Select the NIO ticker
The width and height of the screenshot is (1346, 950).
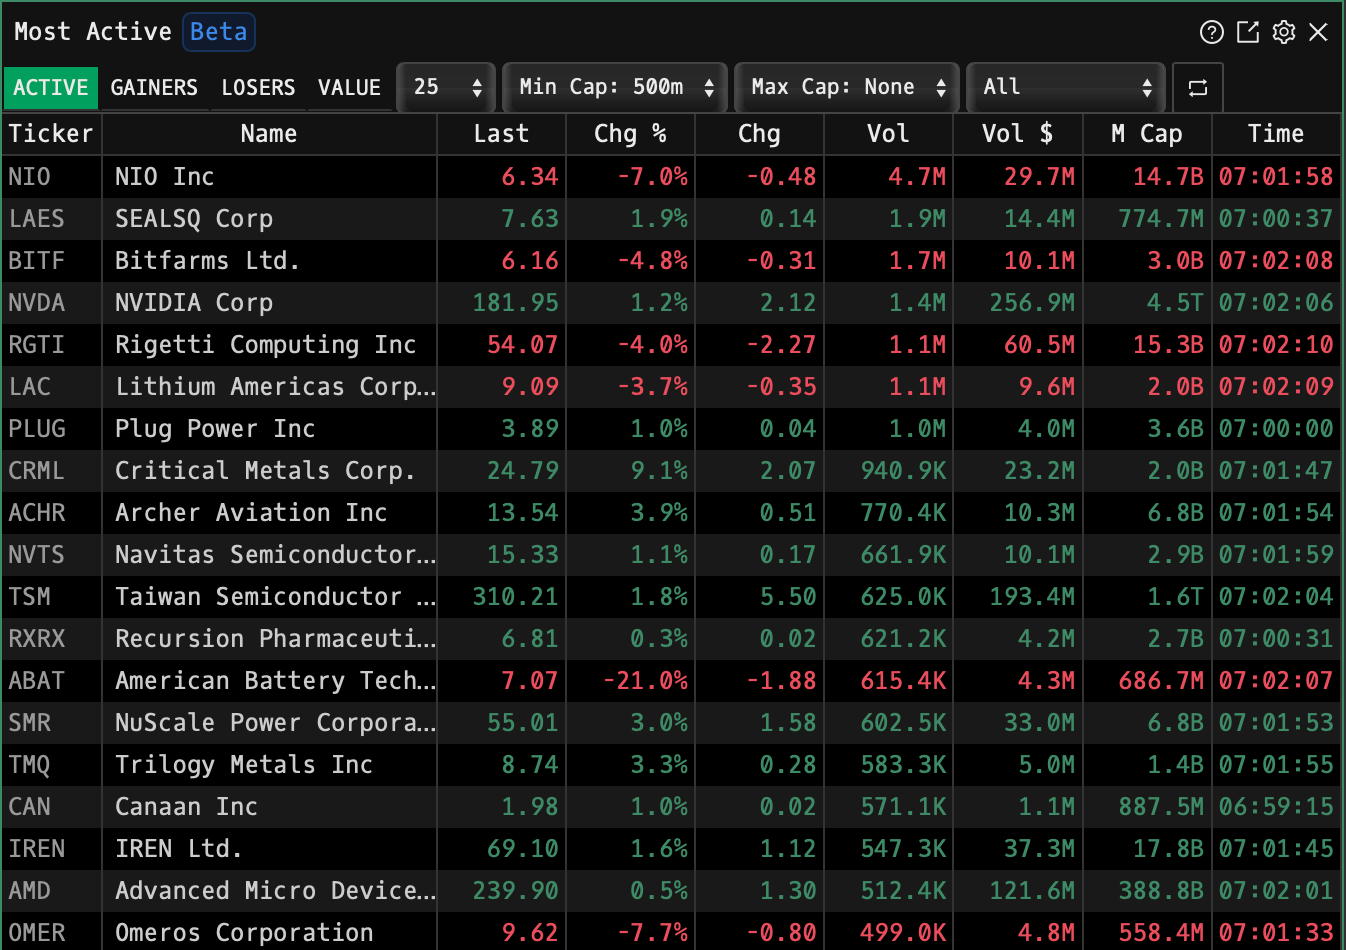point(30,177)
